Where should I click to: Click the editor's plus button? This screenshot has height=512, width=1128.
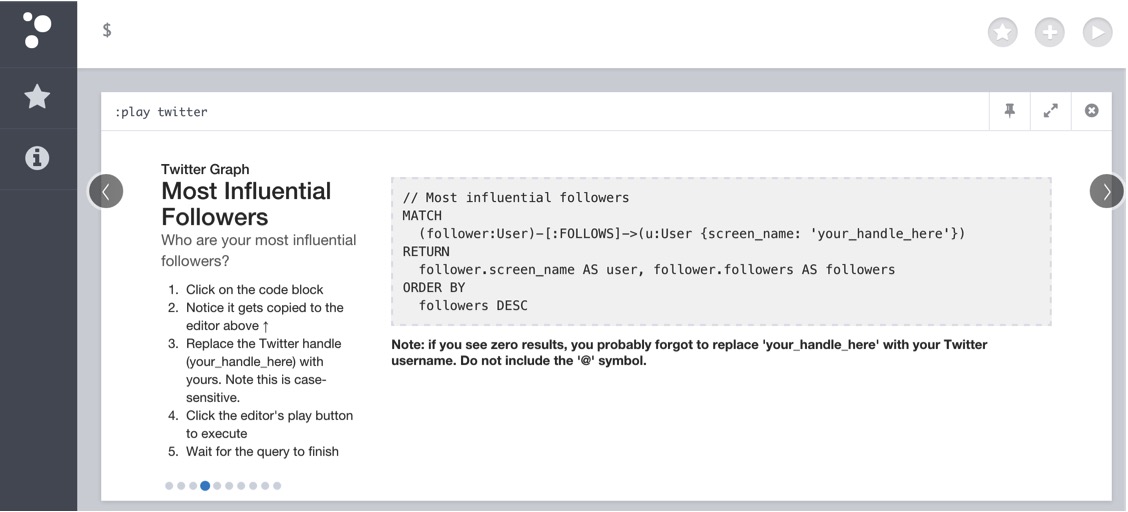tap(1050, 32)
